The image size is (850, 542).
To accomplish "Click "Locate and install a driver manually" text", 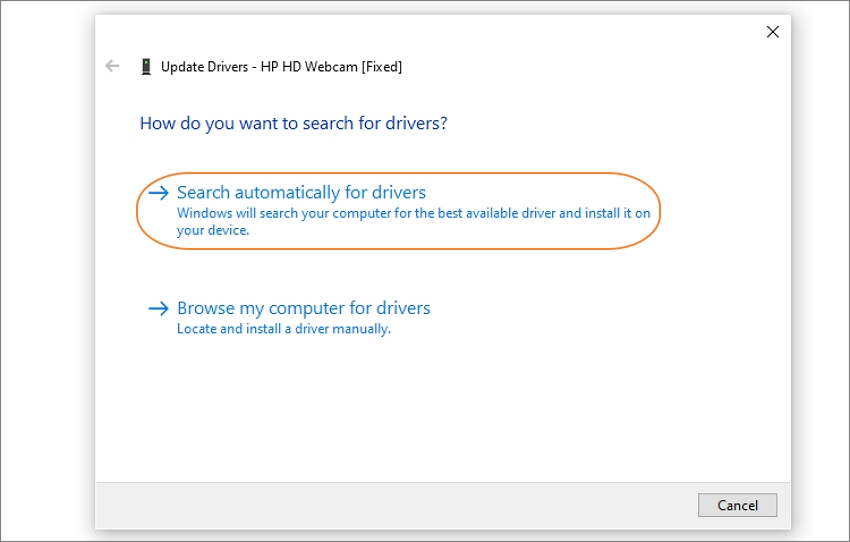I will point(284,329).
